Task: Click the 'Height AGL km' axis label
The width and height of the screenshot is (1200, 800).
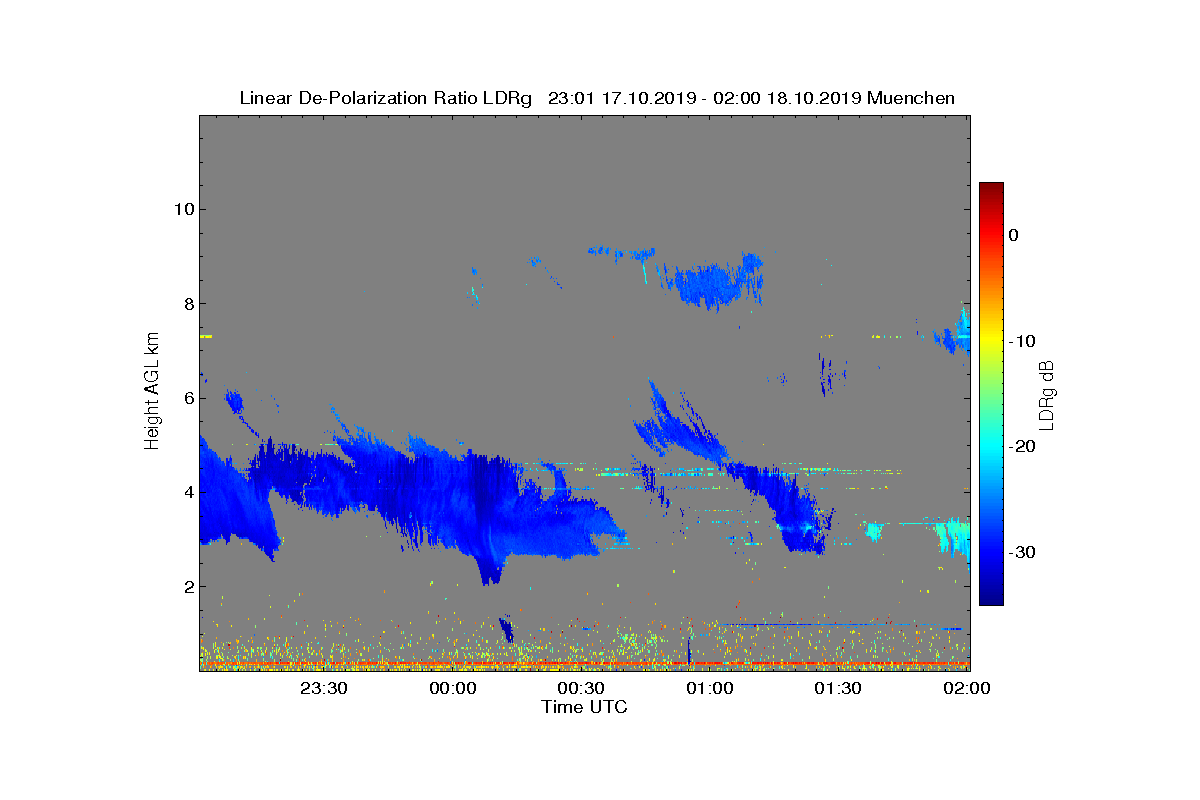Action: click(x=152, y=391)
